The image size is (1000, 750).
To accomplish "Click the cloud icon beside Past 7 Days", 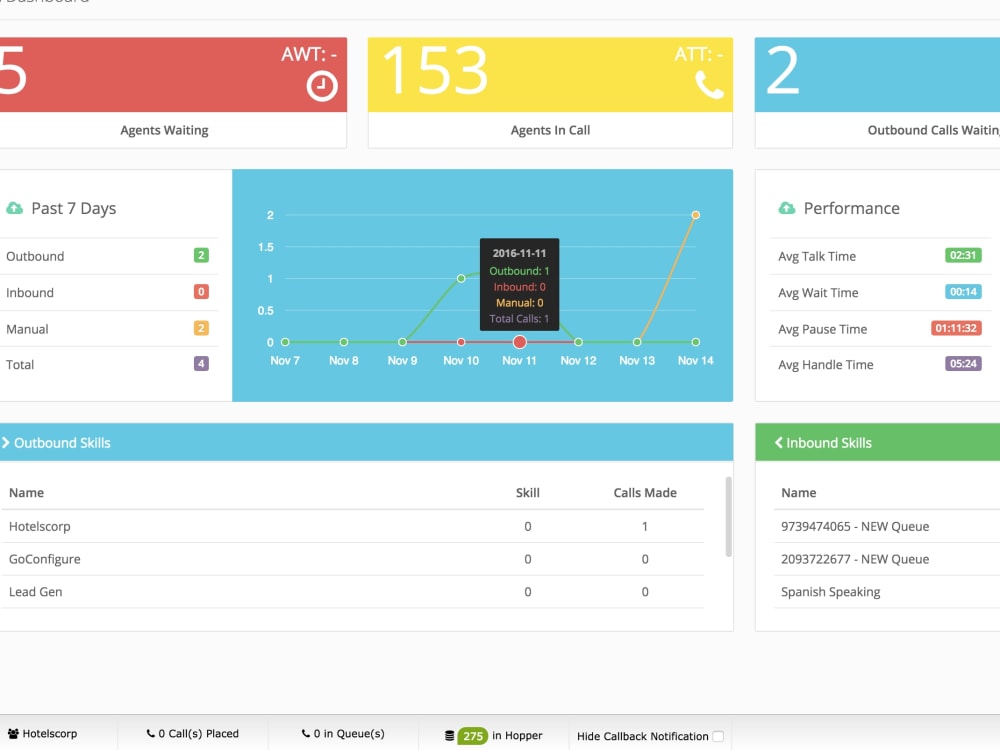I will (14, 208).
